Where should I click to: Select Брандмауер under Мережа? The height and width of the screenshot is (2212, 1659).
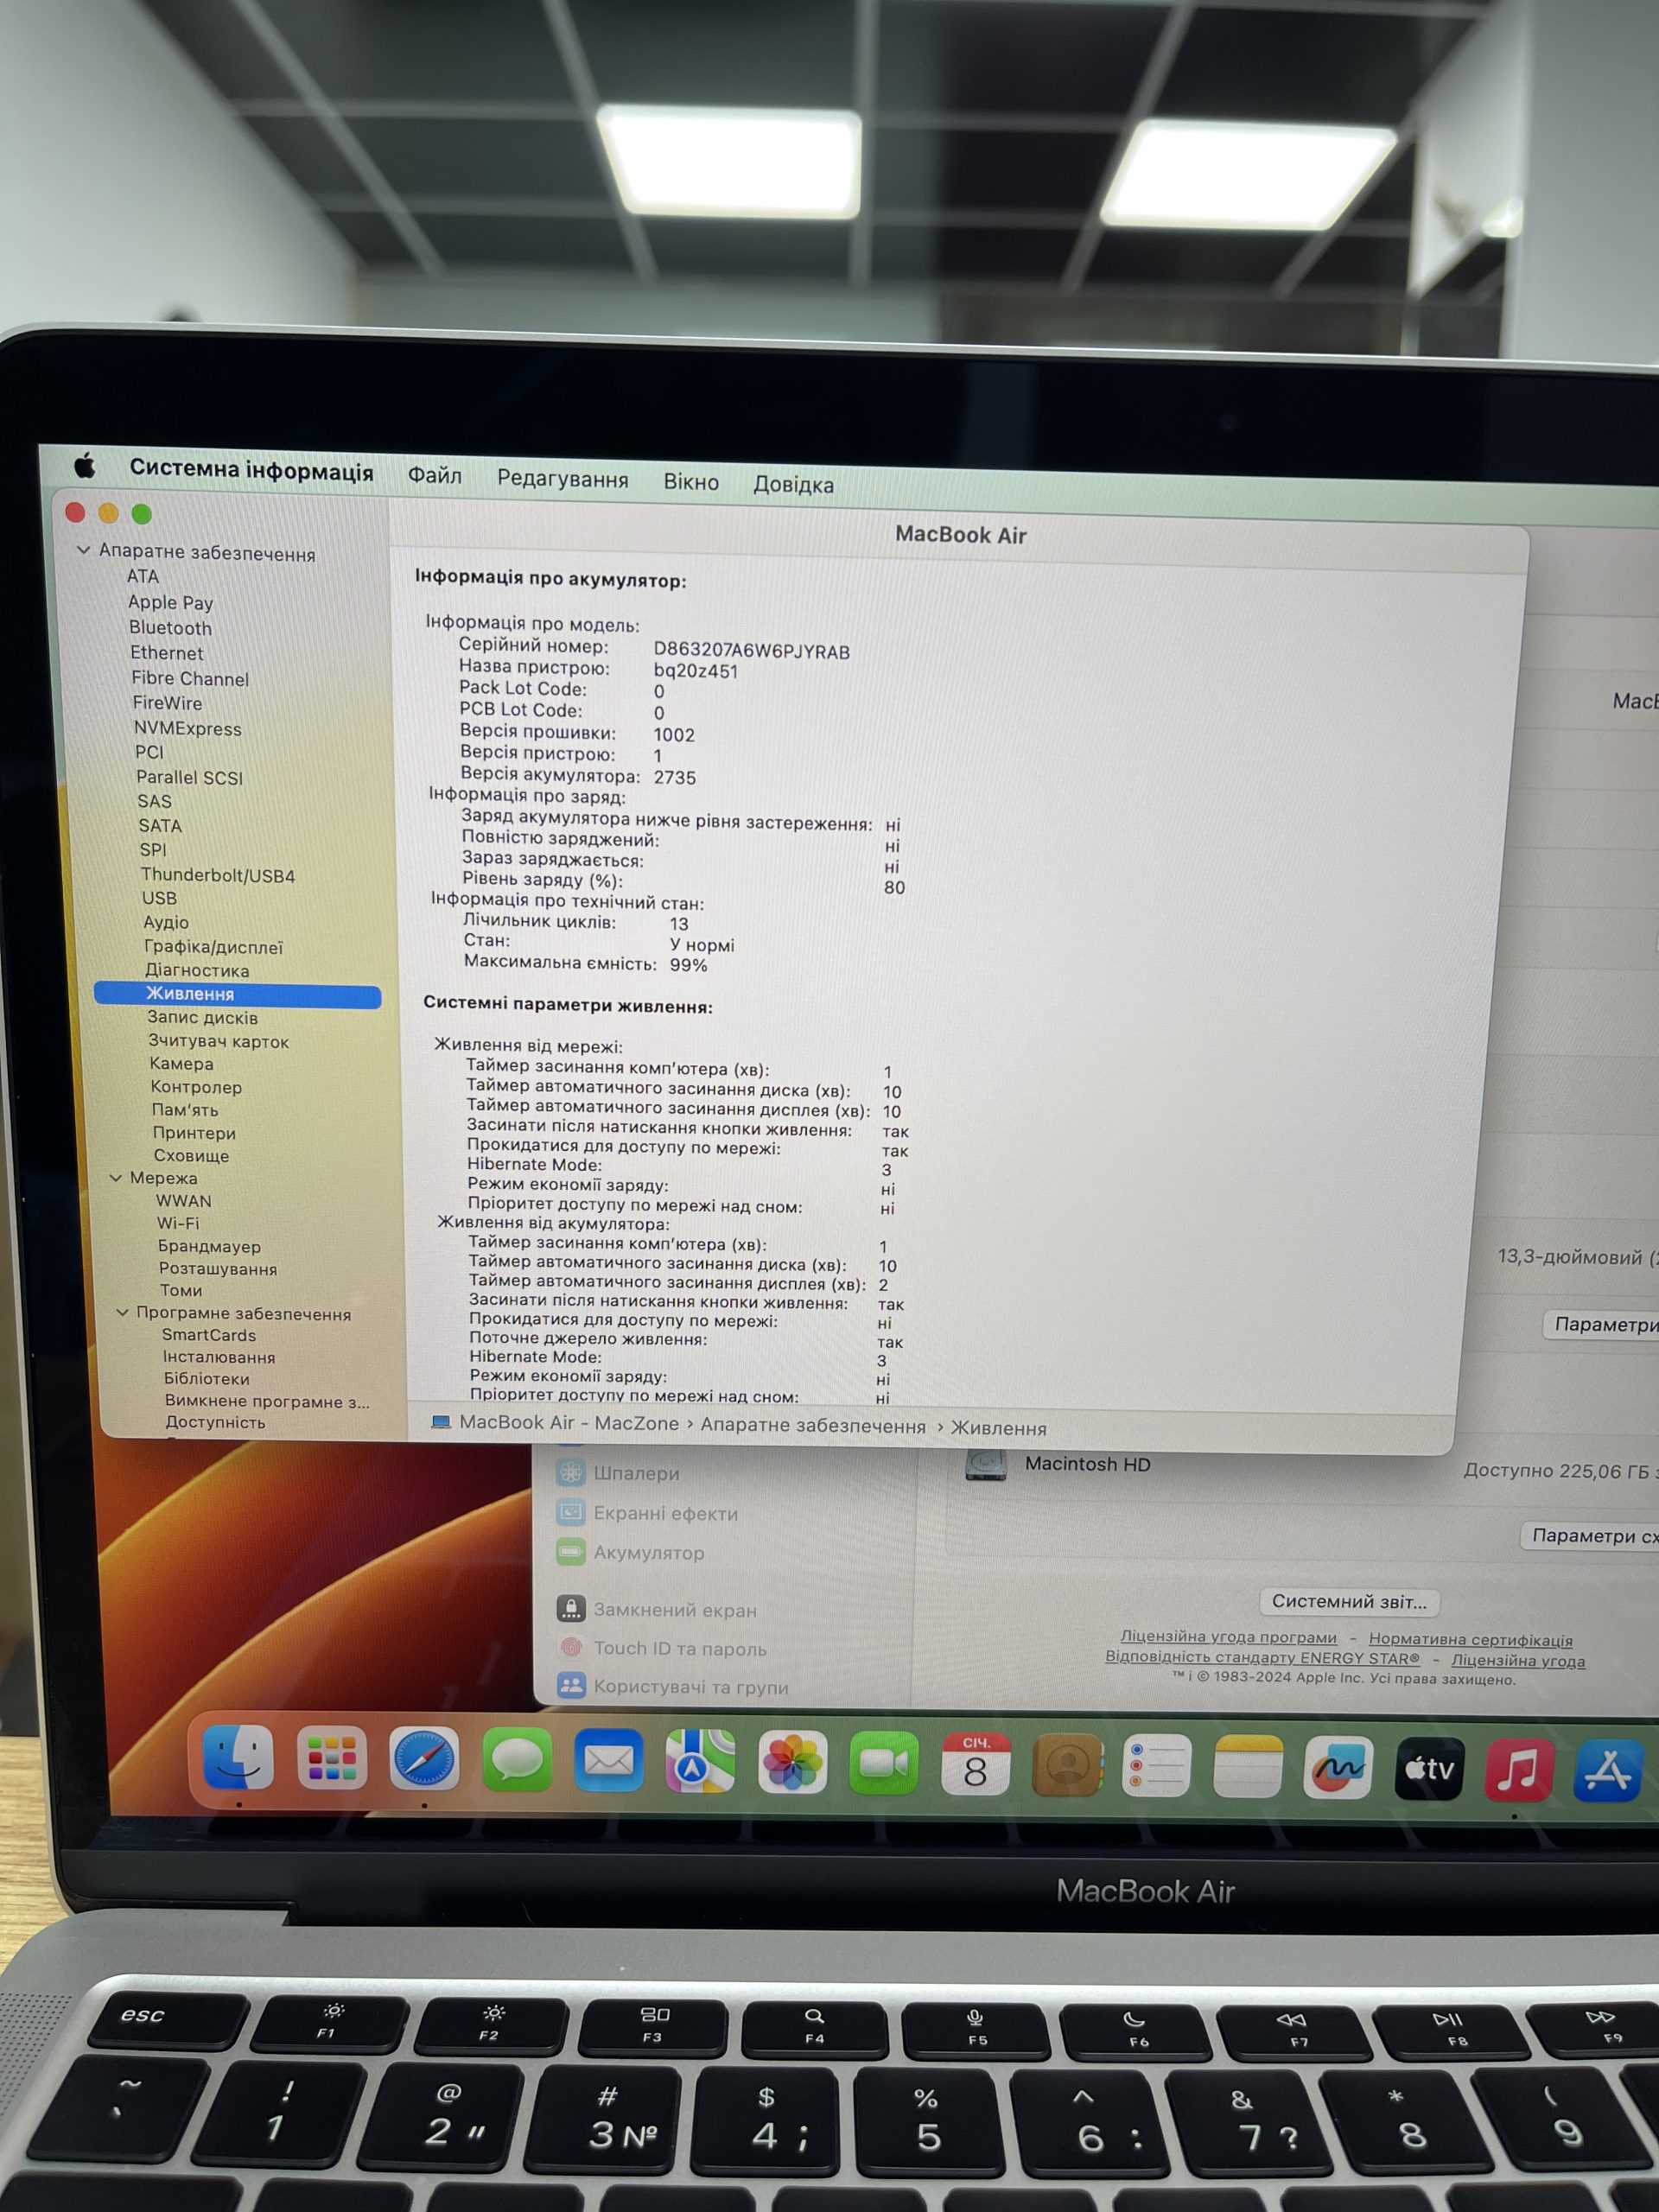[x=209, y=1246]
